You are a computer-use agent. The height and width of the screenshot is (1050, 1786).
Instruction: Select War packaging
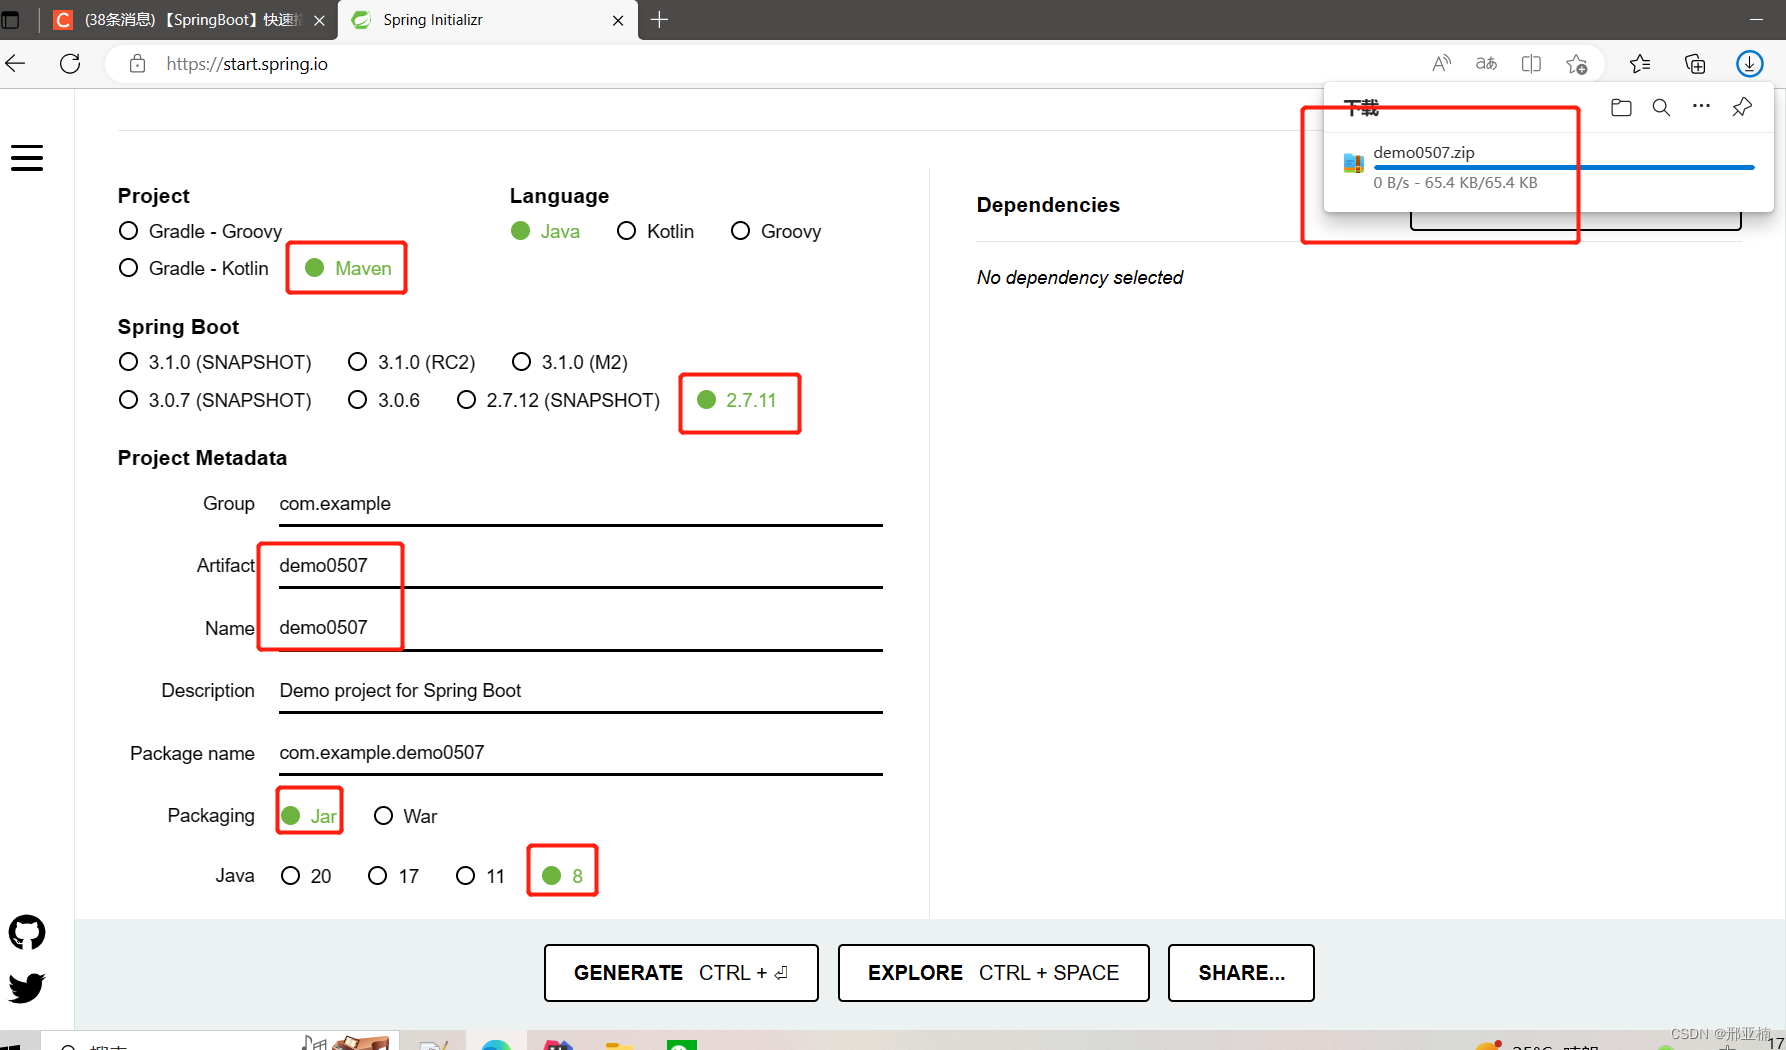pyautogui.click(x=405, y=816)
